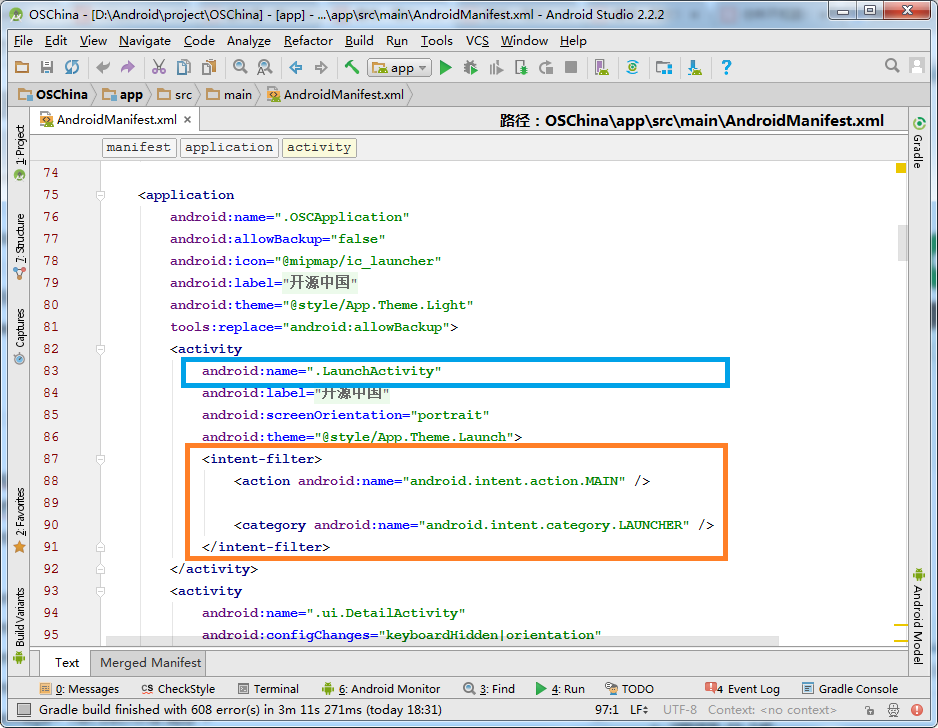Click the yellow warning marker in error stripe
This screenshot has height=728, width=938.
tap(900, 168)
